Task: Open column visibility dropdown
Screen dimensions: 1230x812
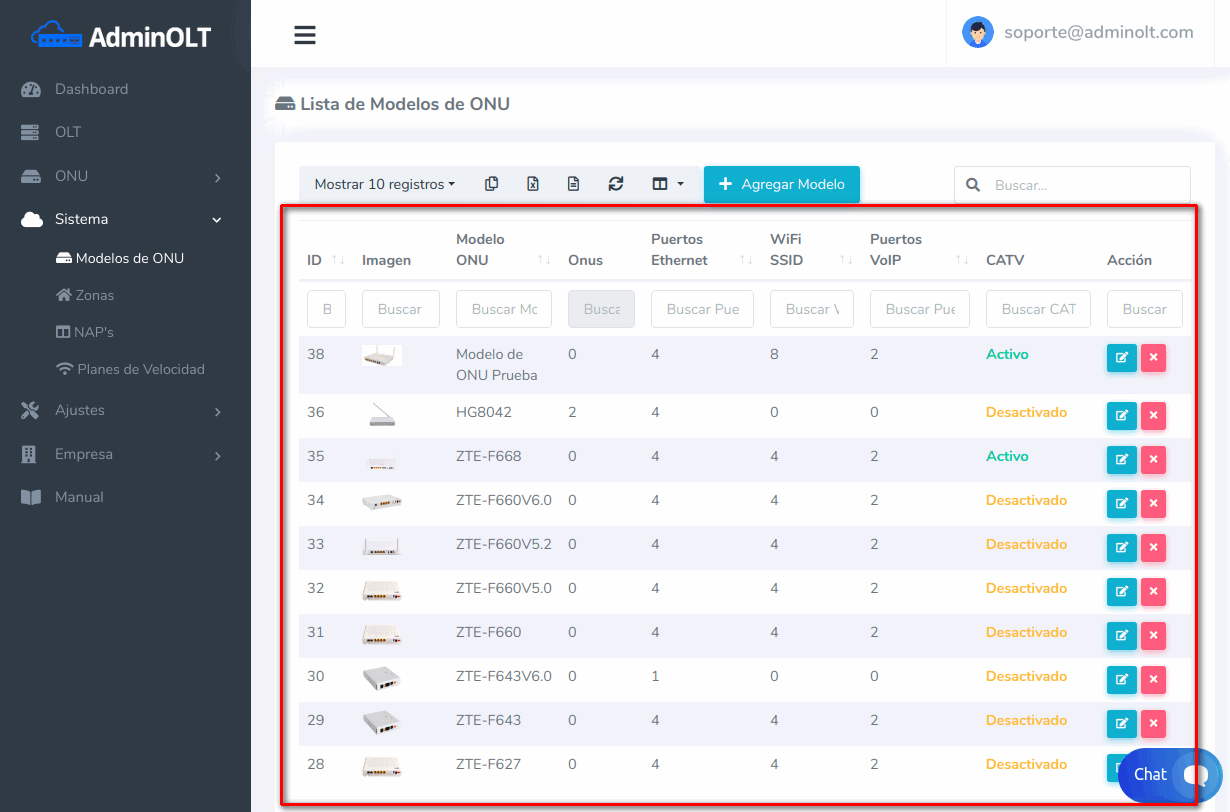Action: [x=667, y=184]
